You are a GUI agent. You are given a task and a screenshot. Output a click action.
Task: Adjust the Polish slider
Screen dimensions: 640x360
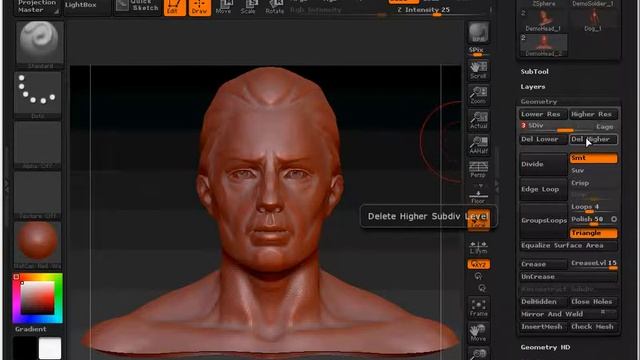589,220
